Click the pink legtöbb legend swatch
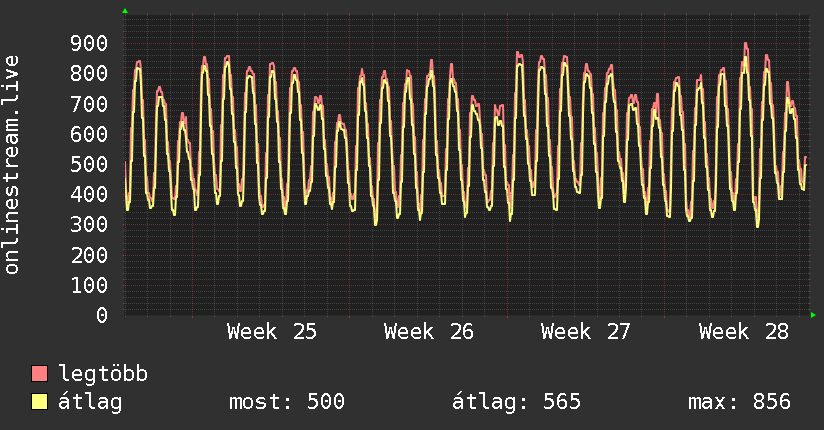This screenshot has height=430, width=824. (39, 373)
